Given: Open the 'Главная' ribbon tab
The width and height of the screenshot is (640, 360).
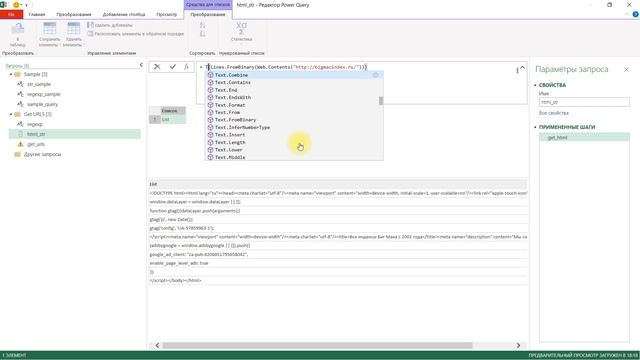Looking at the screenshot, I should tap(37, 14).
